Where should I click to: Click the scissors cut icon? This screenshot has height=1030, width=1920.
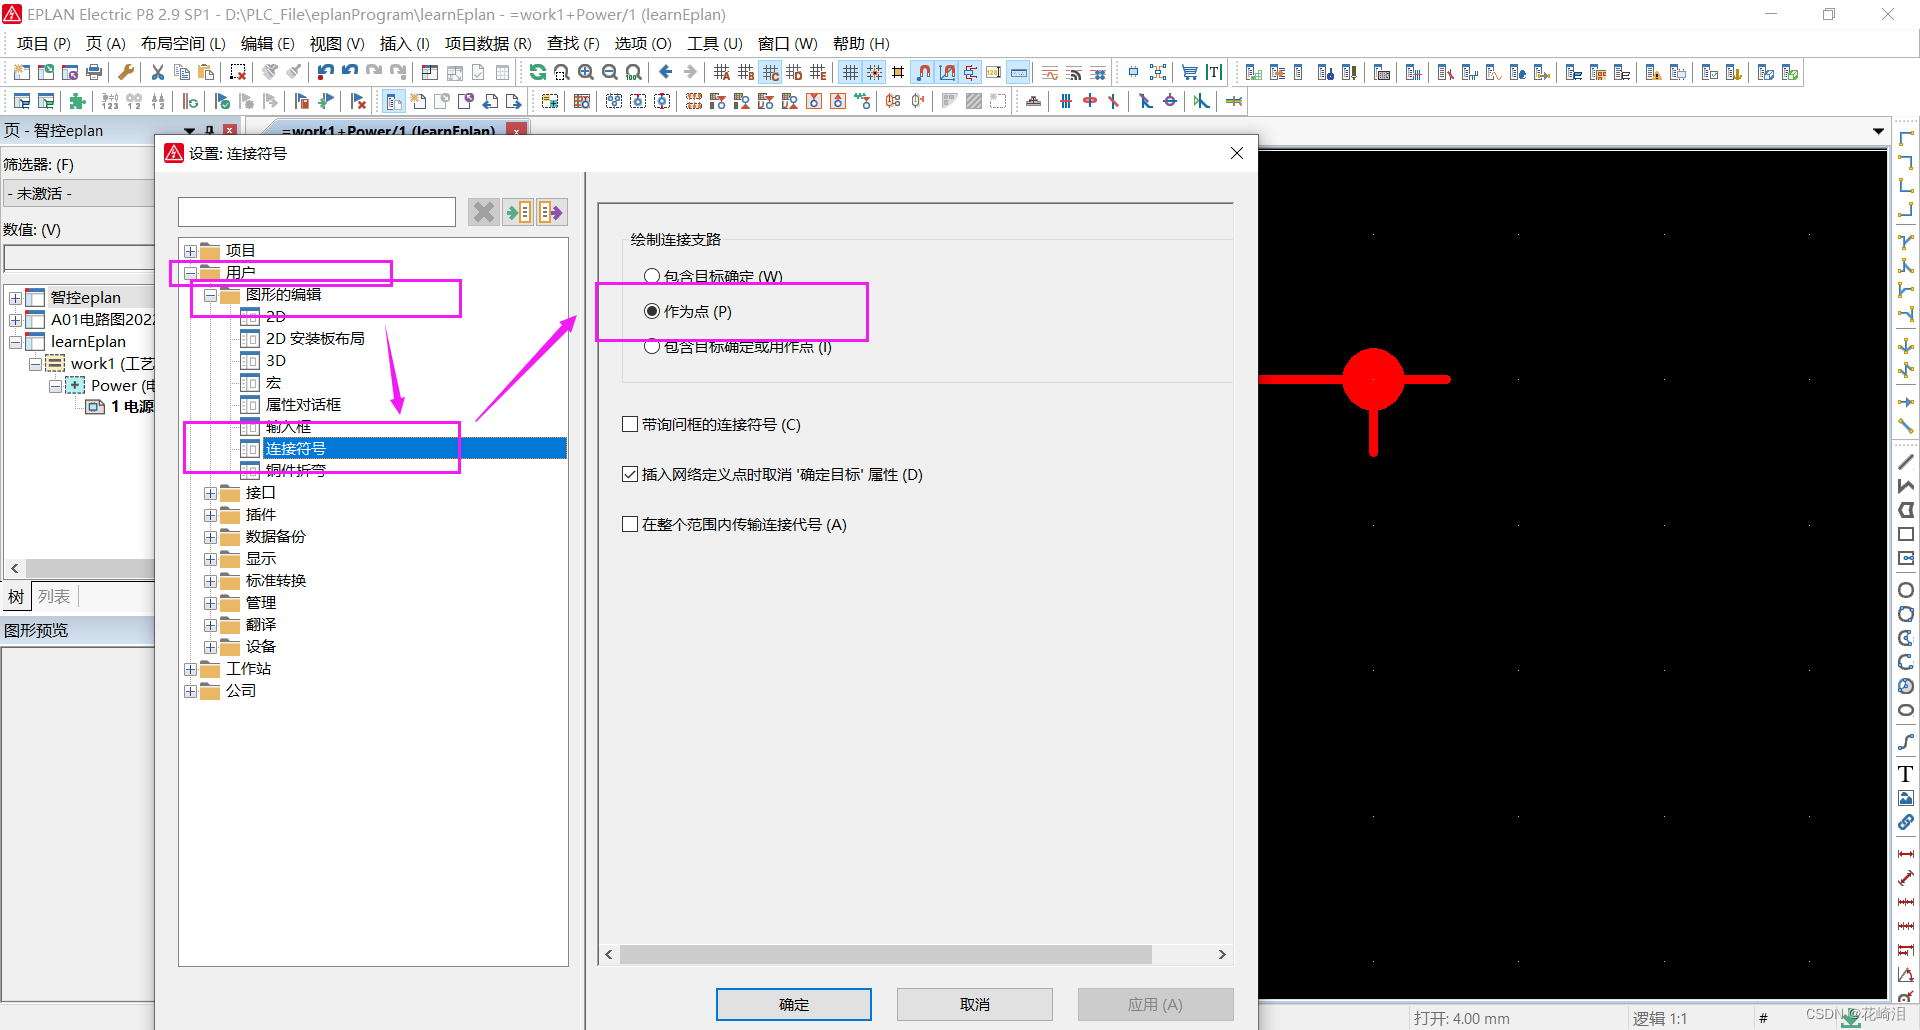157,72
